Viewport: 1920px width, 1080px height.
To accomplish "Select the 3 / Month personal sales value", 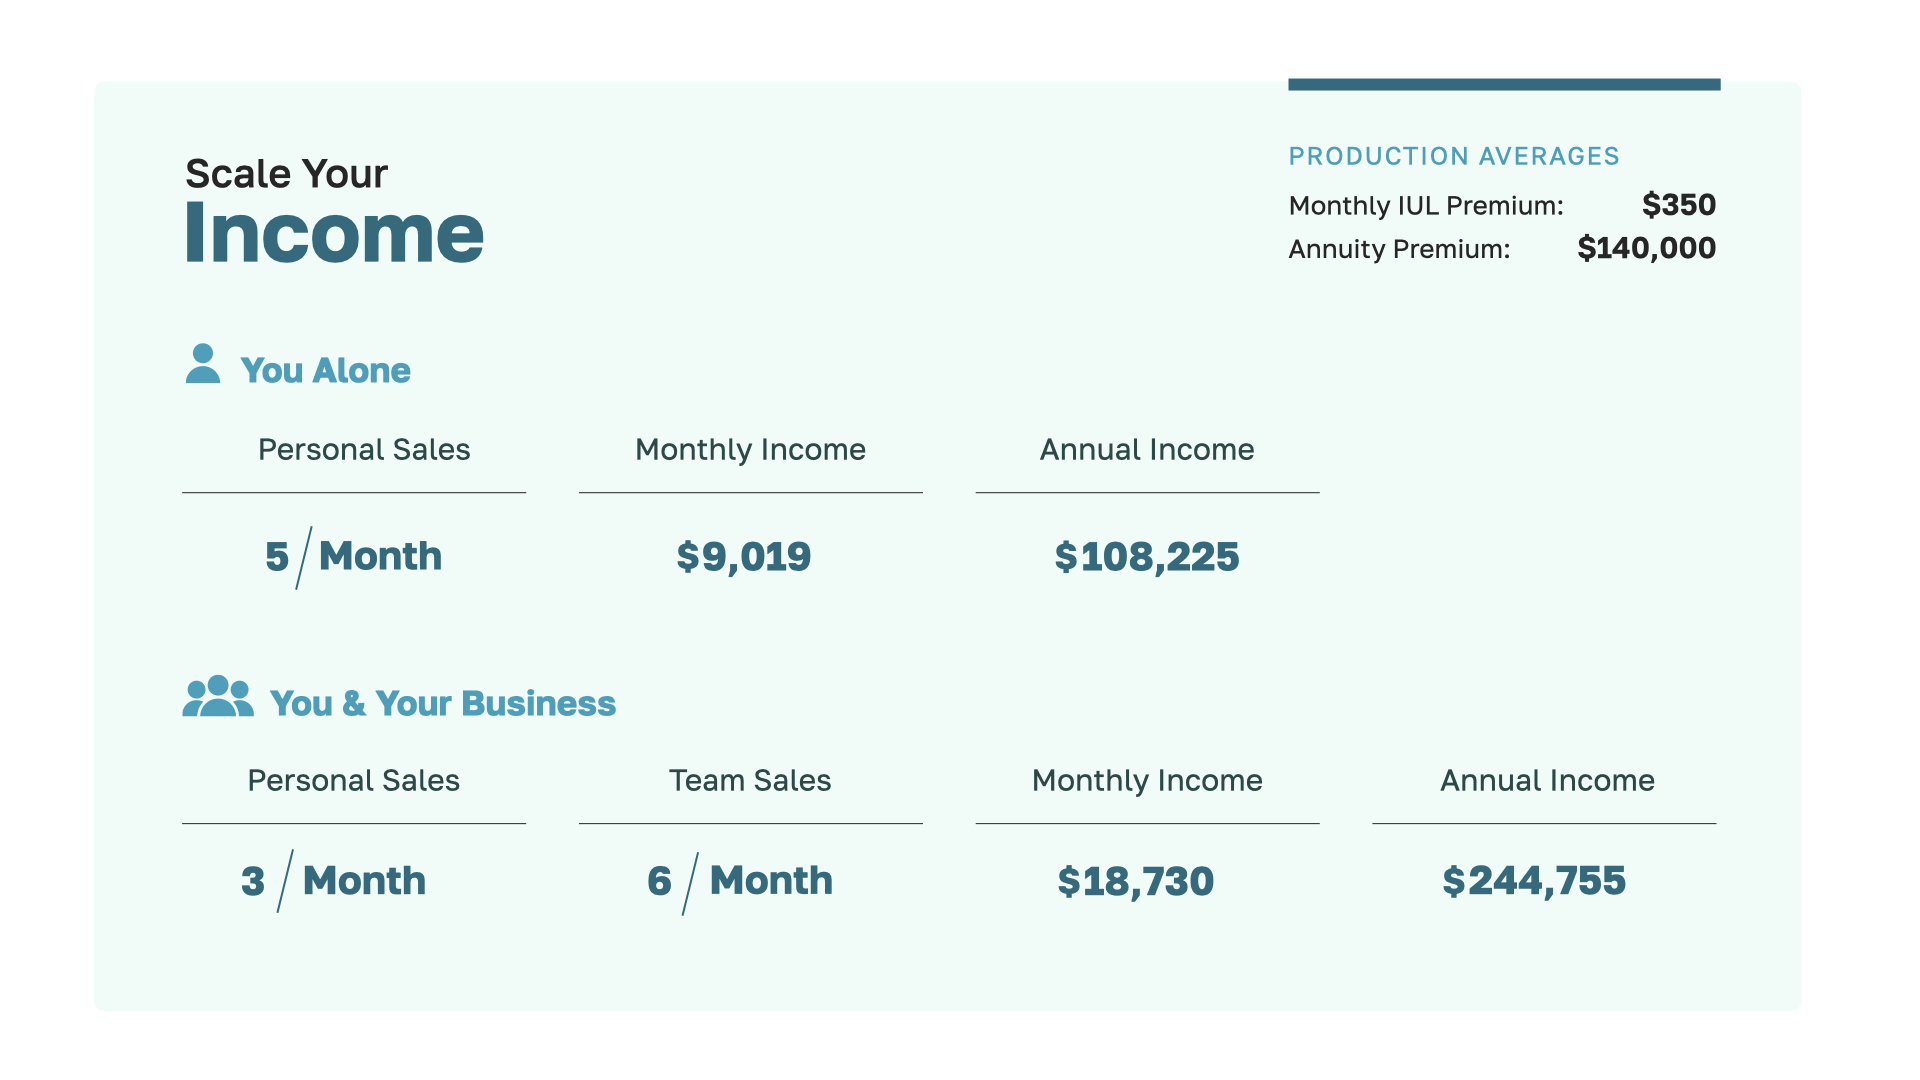I will 333,881.
